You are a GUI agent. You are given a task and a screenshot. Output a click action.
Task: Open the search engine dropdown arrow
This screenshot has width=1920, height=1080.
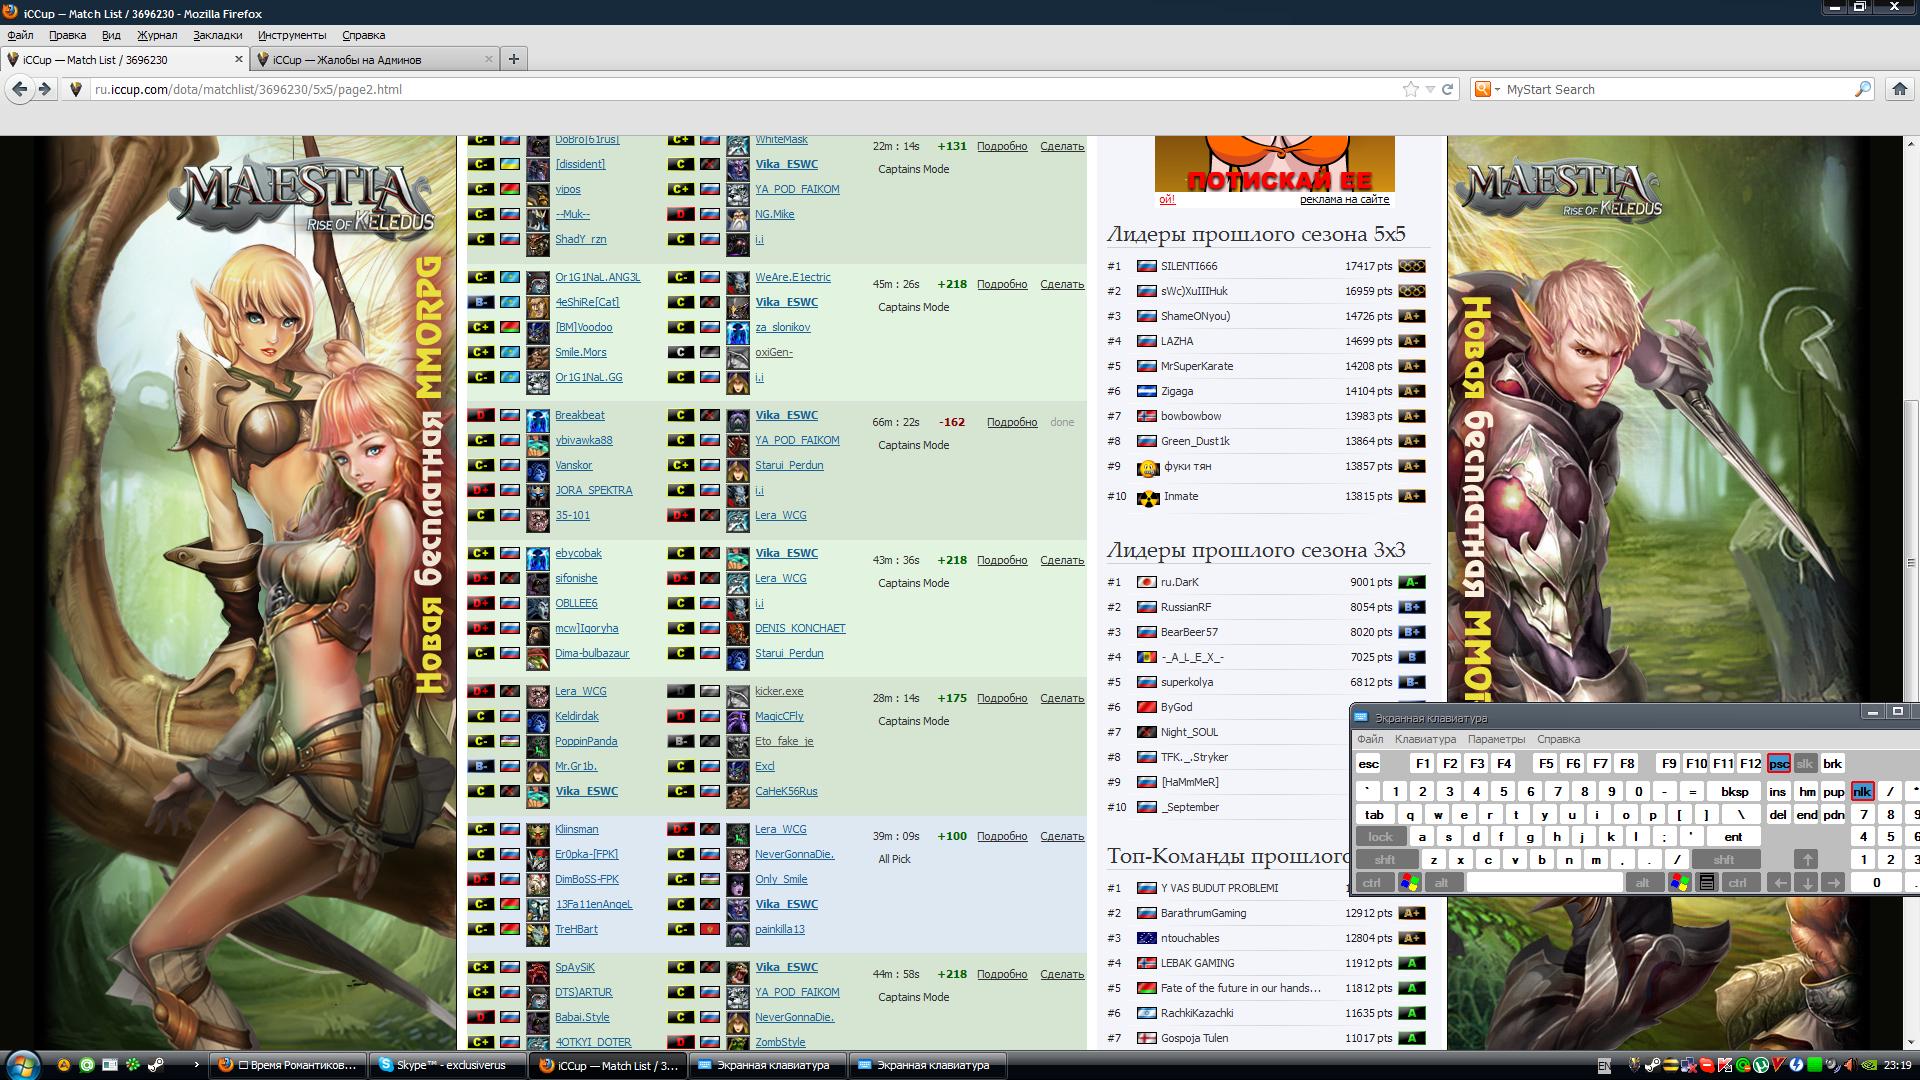1497,89
